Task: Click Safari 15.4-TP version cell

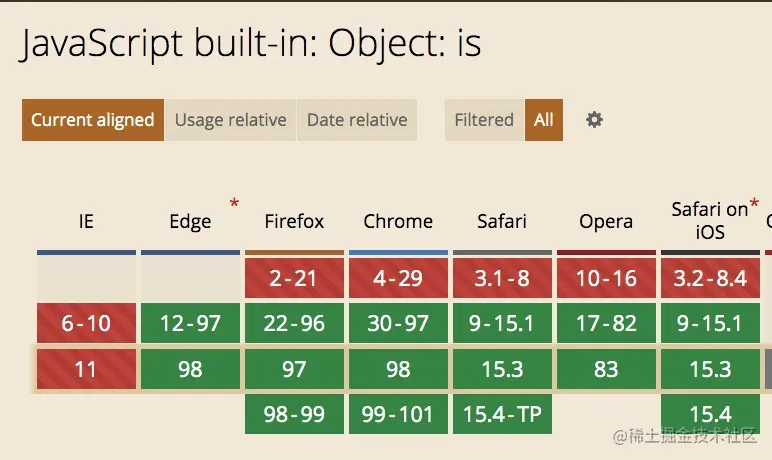Action: pos(502,414)
